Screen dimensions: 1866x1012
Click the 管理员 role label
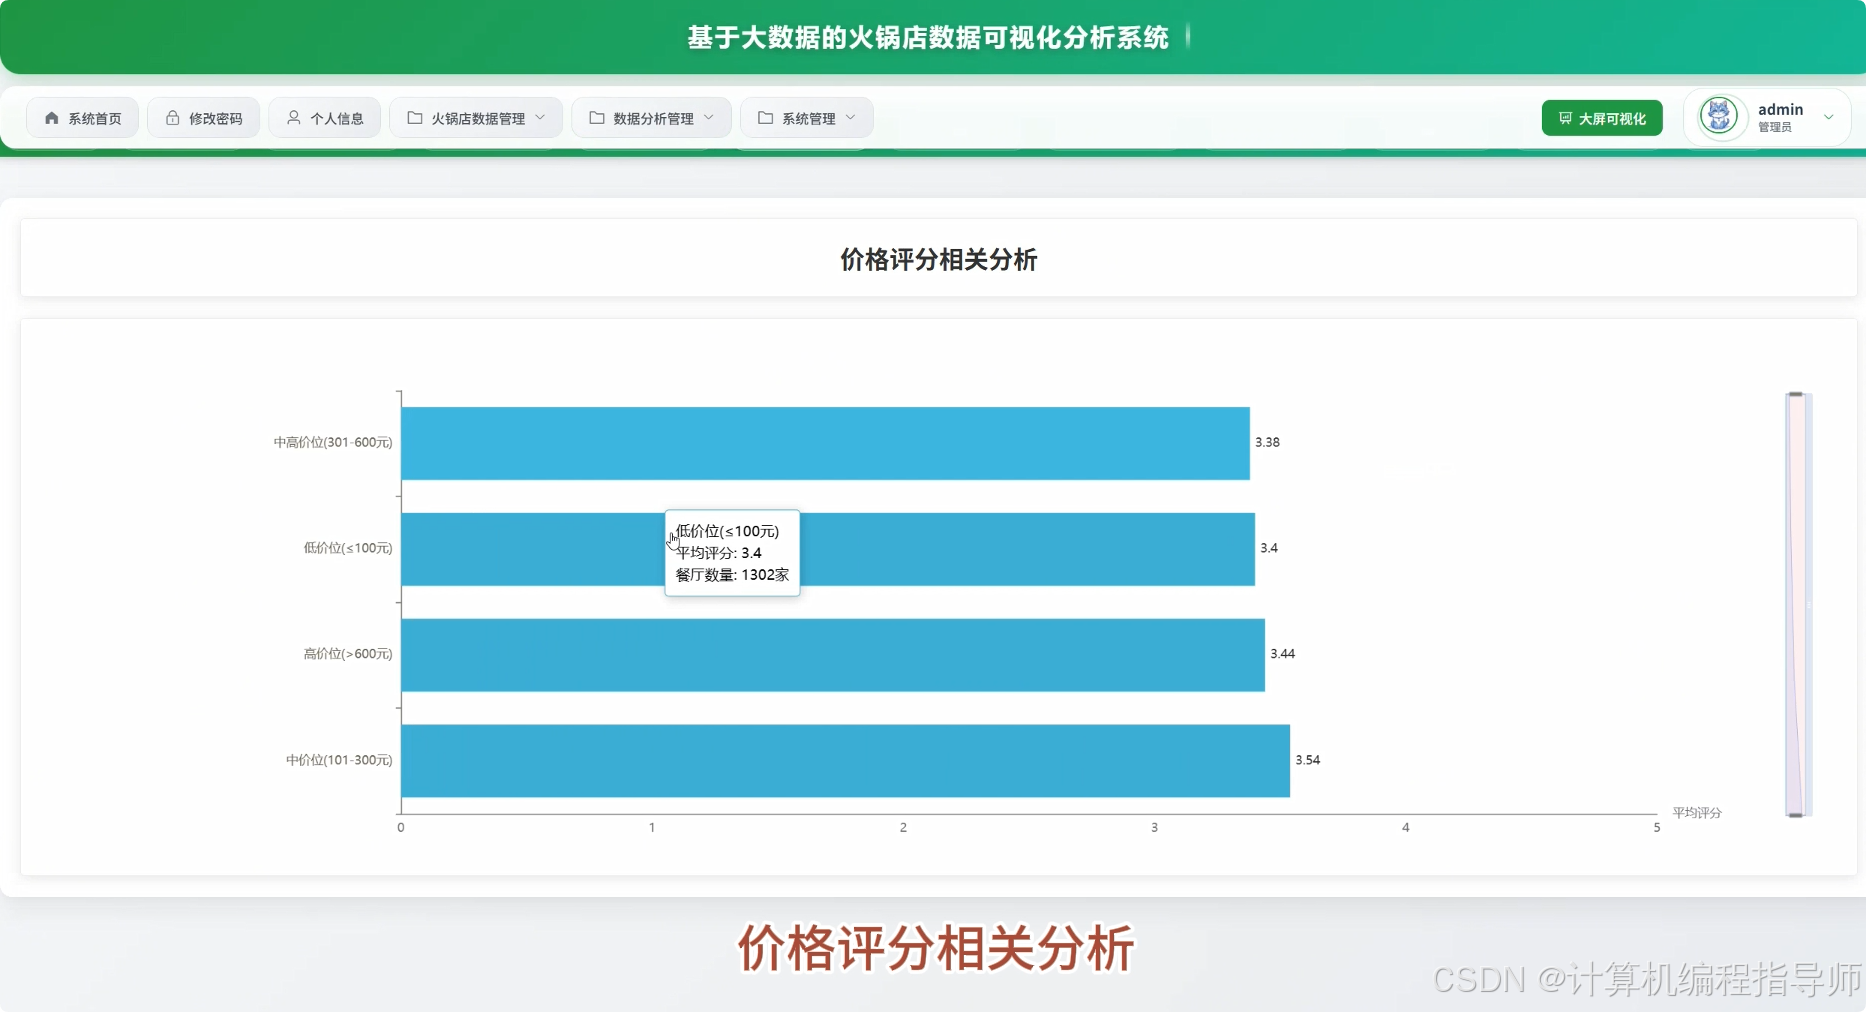click(1775, 128)
